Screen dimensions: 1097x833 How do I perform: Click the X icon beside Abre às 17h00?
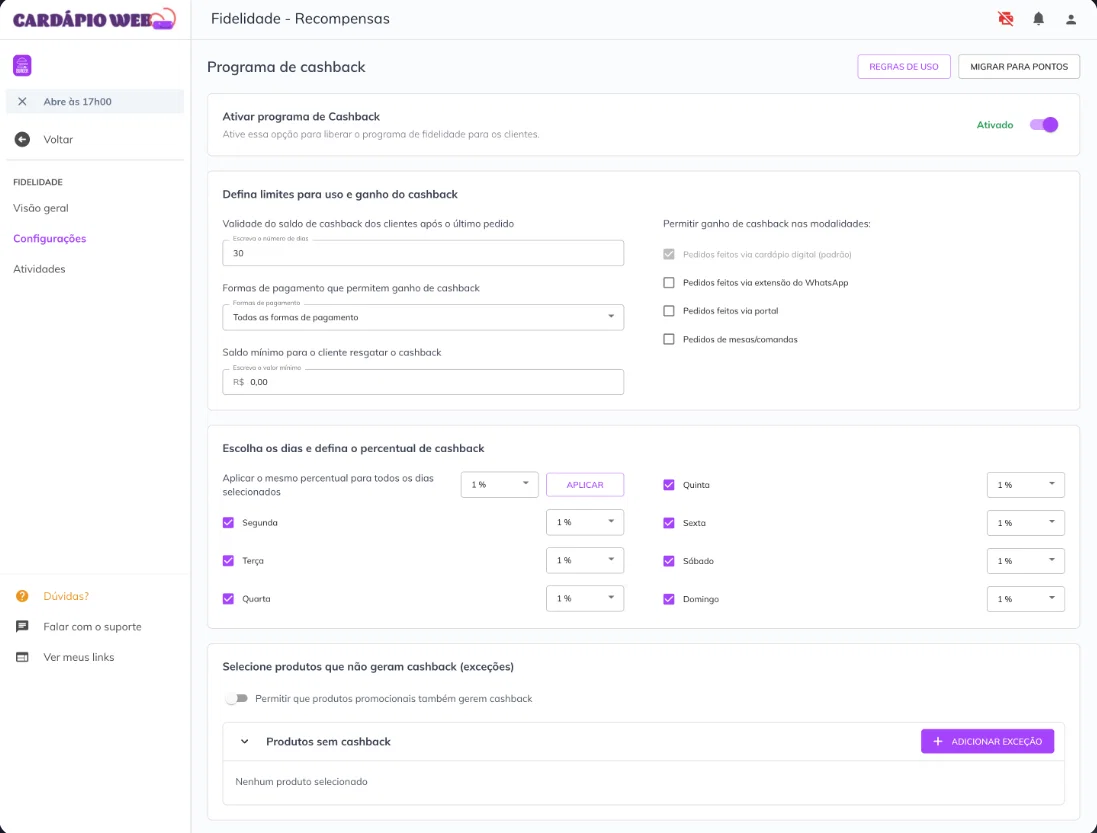22,101
